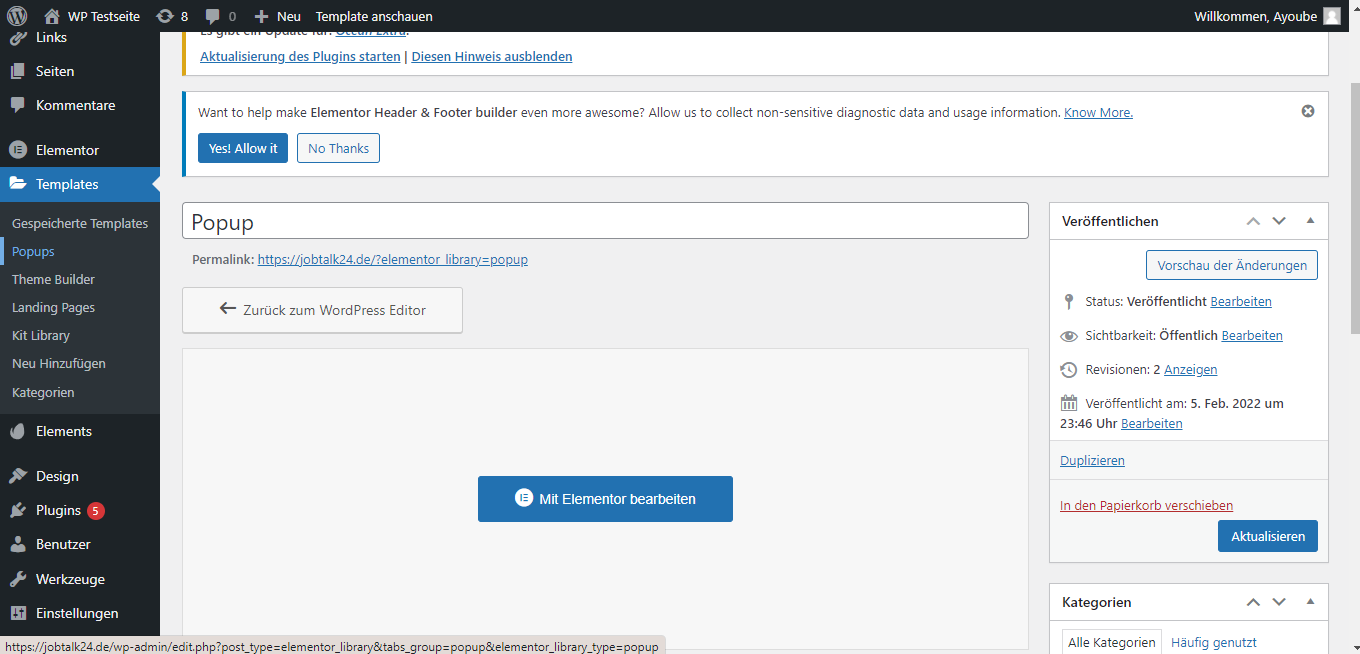Open Kategorien submenu under Templates
This screenshot has height=654, width=1360.
(43, 392)
